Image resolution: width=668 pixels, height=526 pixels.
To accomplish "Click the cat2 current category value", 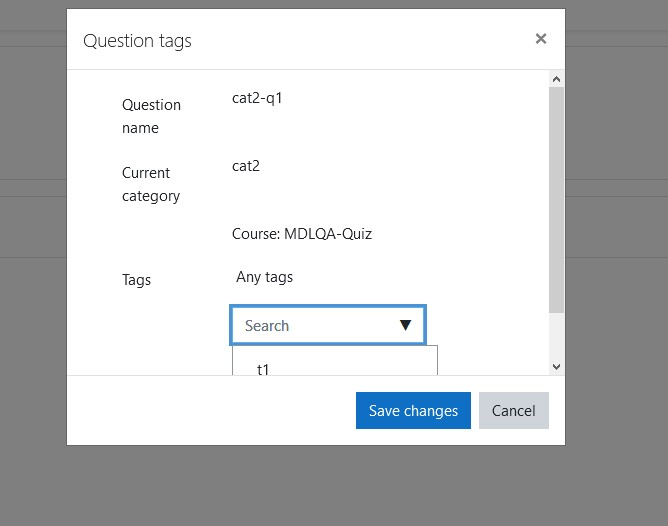I will (x=246, y=166).
